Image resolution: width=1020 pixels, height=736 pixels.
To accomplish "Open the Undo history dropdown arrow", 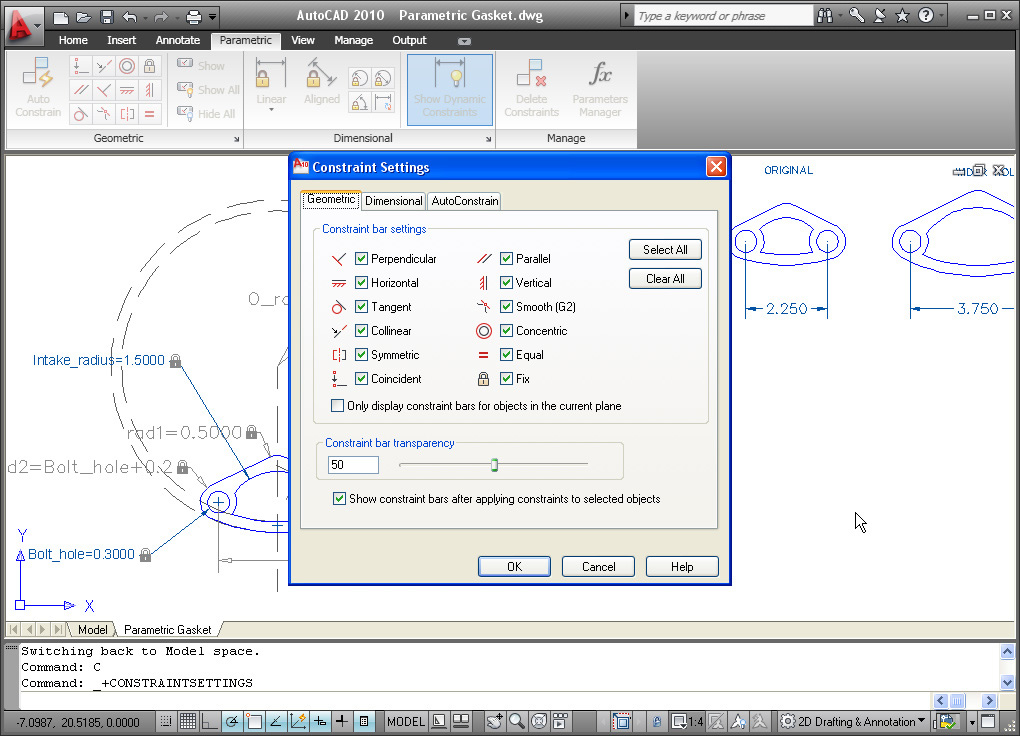I will coord(144,18).
